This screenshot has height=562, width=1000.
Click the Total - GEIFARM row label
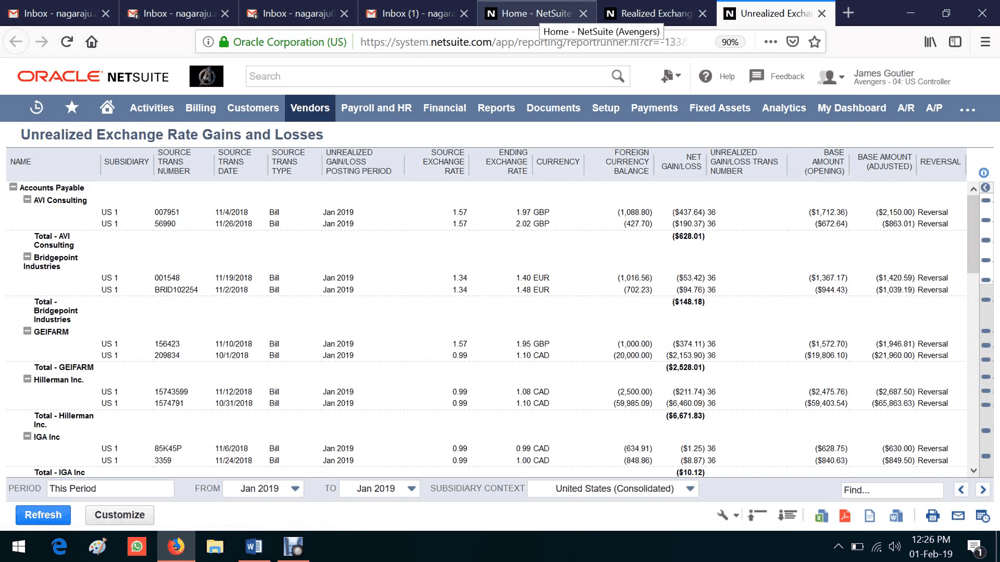64,367
